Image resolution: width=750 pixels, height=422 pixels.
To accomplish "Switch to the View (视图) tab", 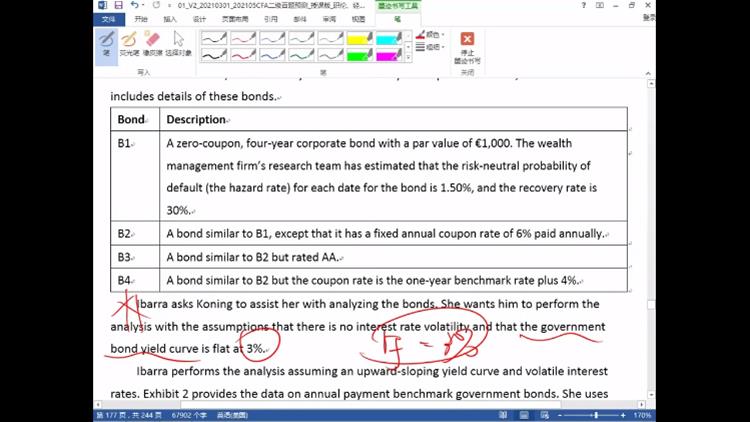I will [358, 19].
